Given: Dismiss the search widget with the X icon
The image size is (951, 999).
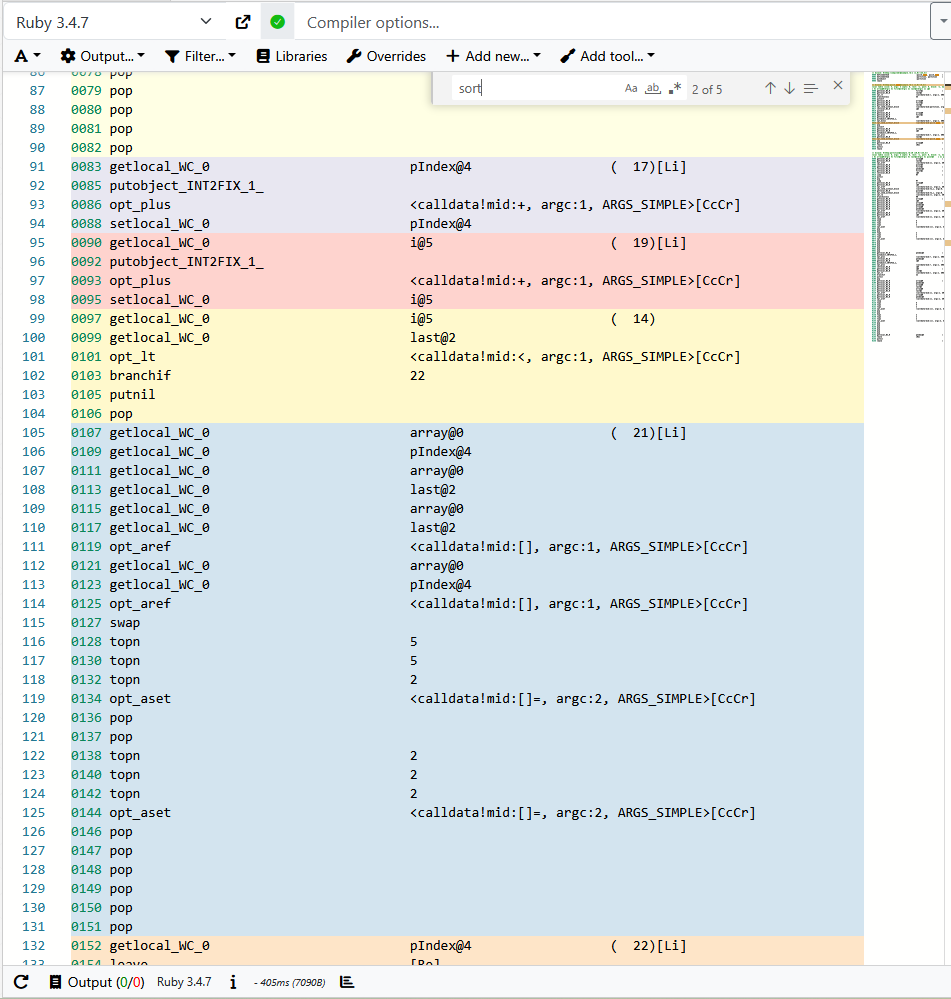Looking at the screenshot, I should click(x=837, y=88).
